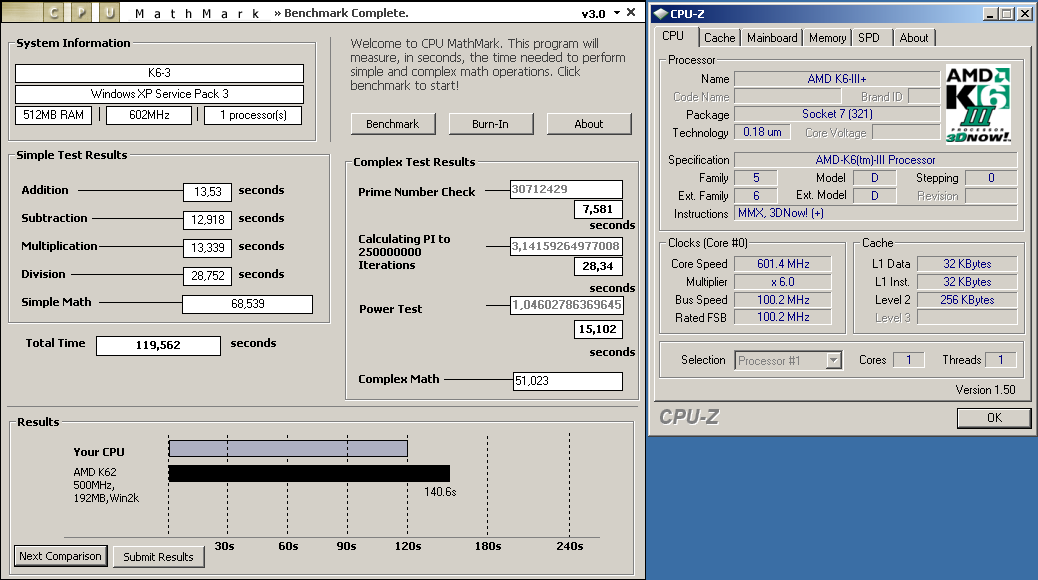Minimize the CPU-Z window
Viewport: 1038px width, 580px height.
[989, 14]
